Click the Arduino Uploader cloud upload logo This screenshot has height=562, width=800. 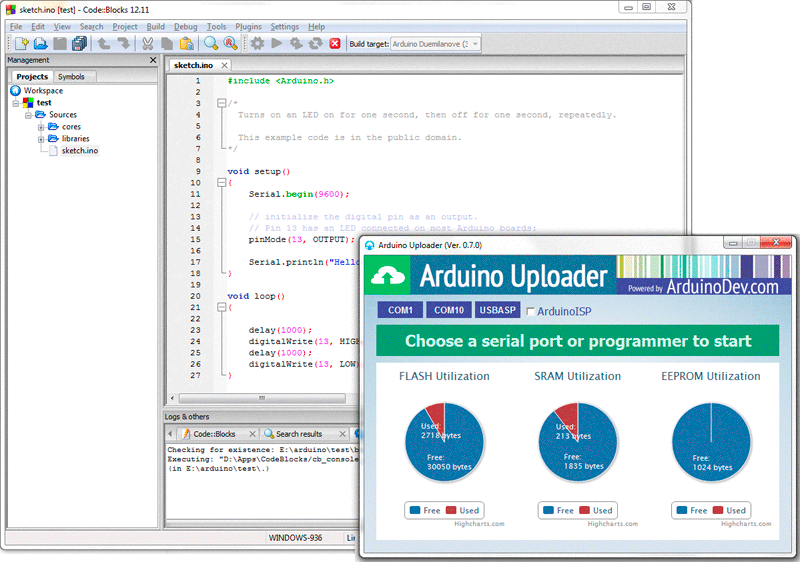click(x=387, y=276)
